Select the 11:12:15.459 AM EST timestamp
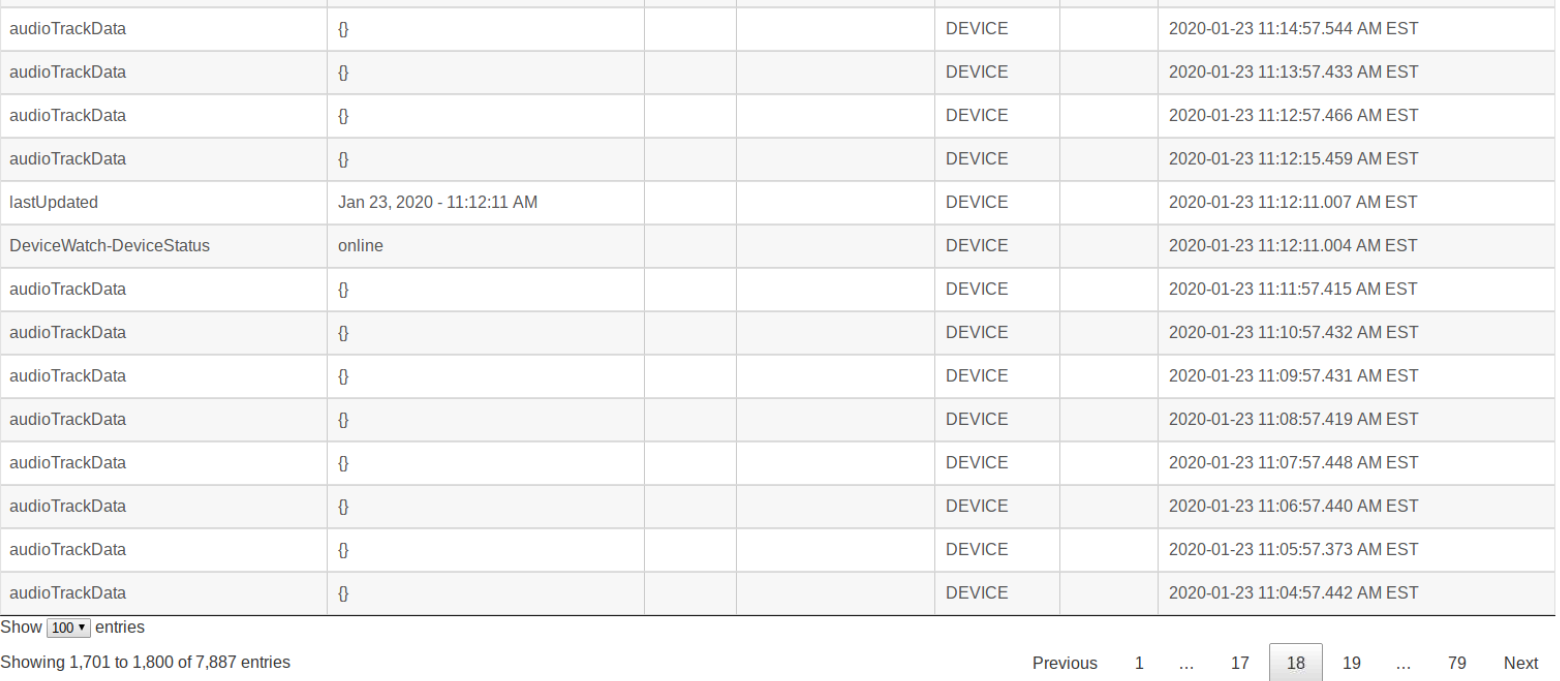This screenshot has height=681, width=1560. [x=1293, y=159]
